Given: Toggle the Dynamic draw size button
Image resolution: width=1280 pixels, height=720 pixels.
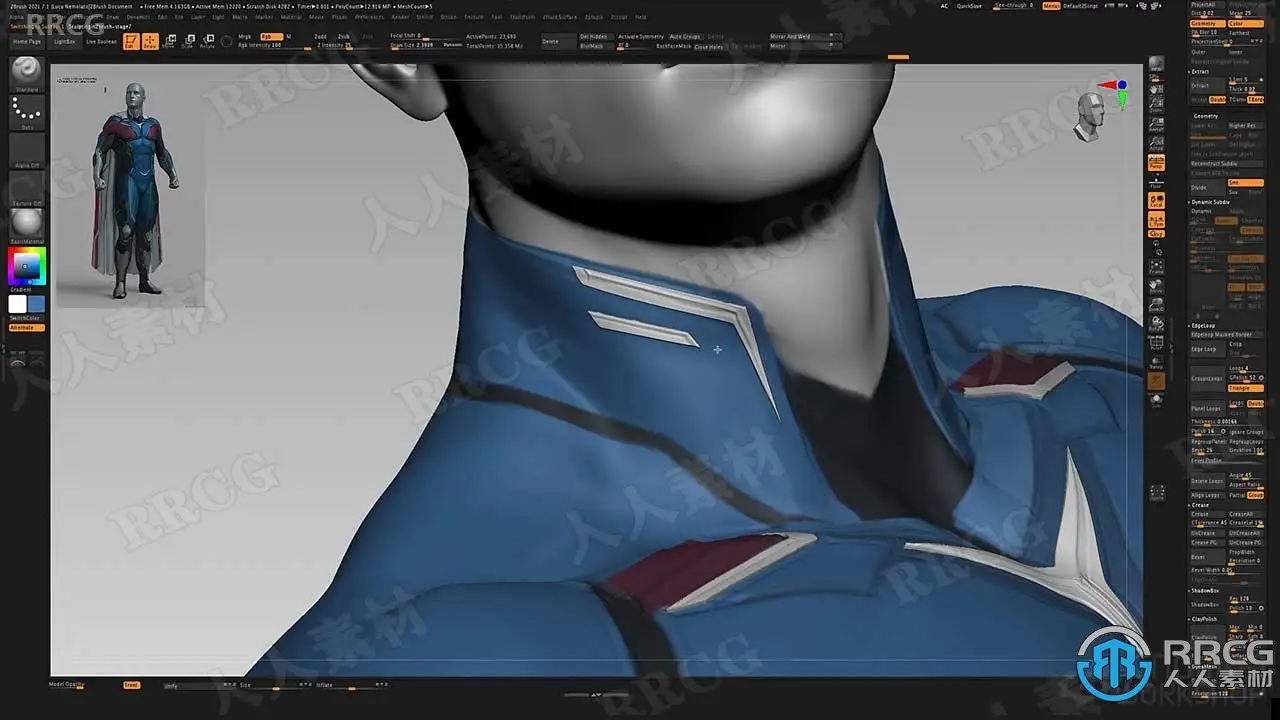Looking at the screenshot, I should (x=453, y=45).
